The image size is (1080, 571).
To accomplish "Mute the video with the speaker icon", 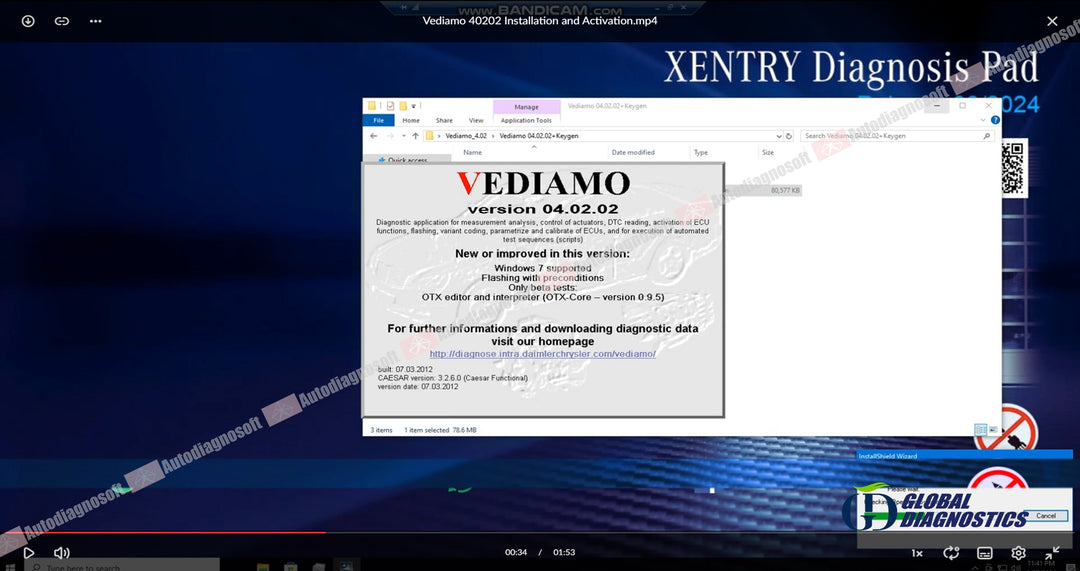I will 62,552.
